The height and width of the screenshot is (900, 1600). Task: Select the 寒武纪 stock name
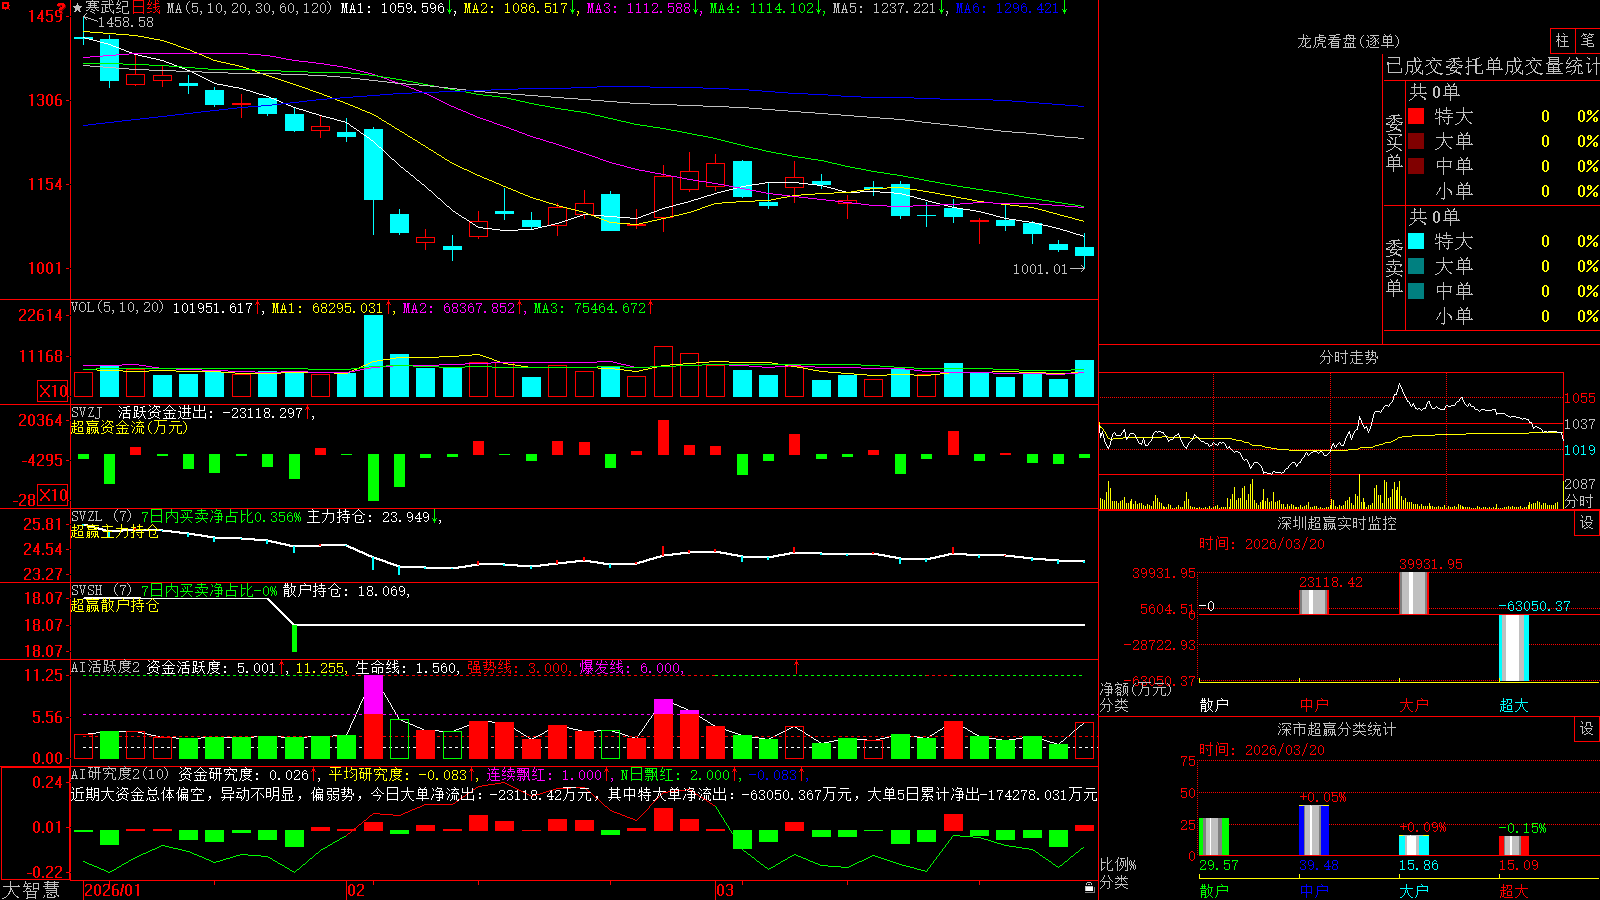pyautogui.click(x=108, y=8)
